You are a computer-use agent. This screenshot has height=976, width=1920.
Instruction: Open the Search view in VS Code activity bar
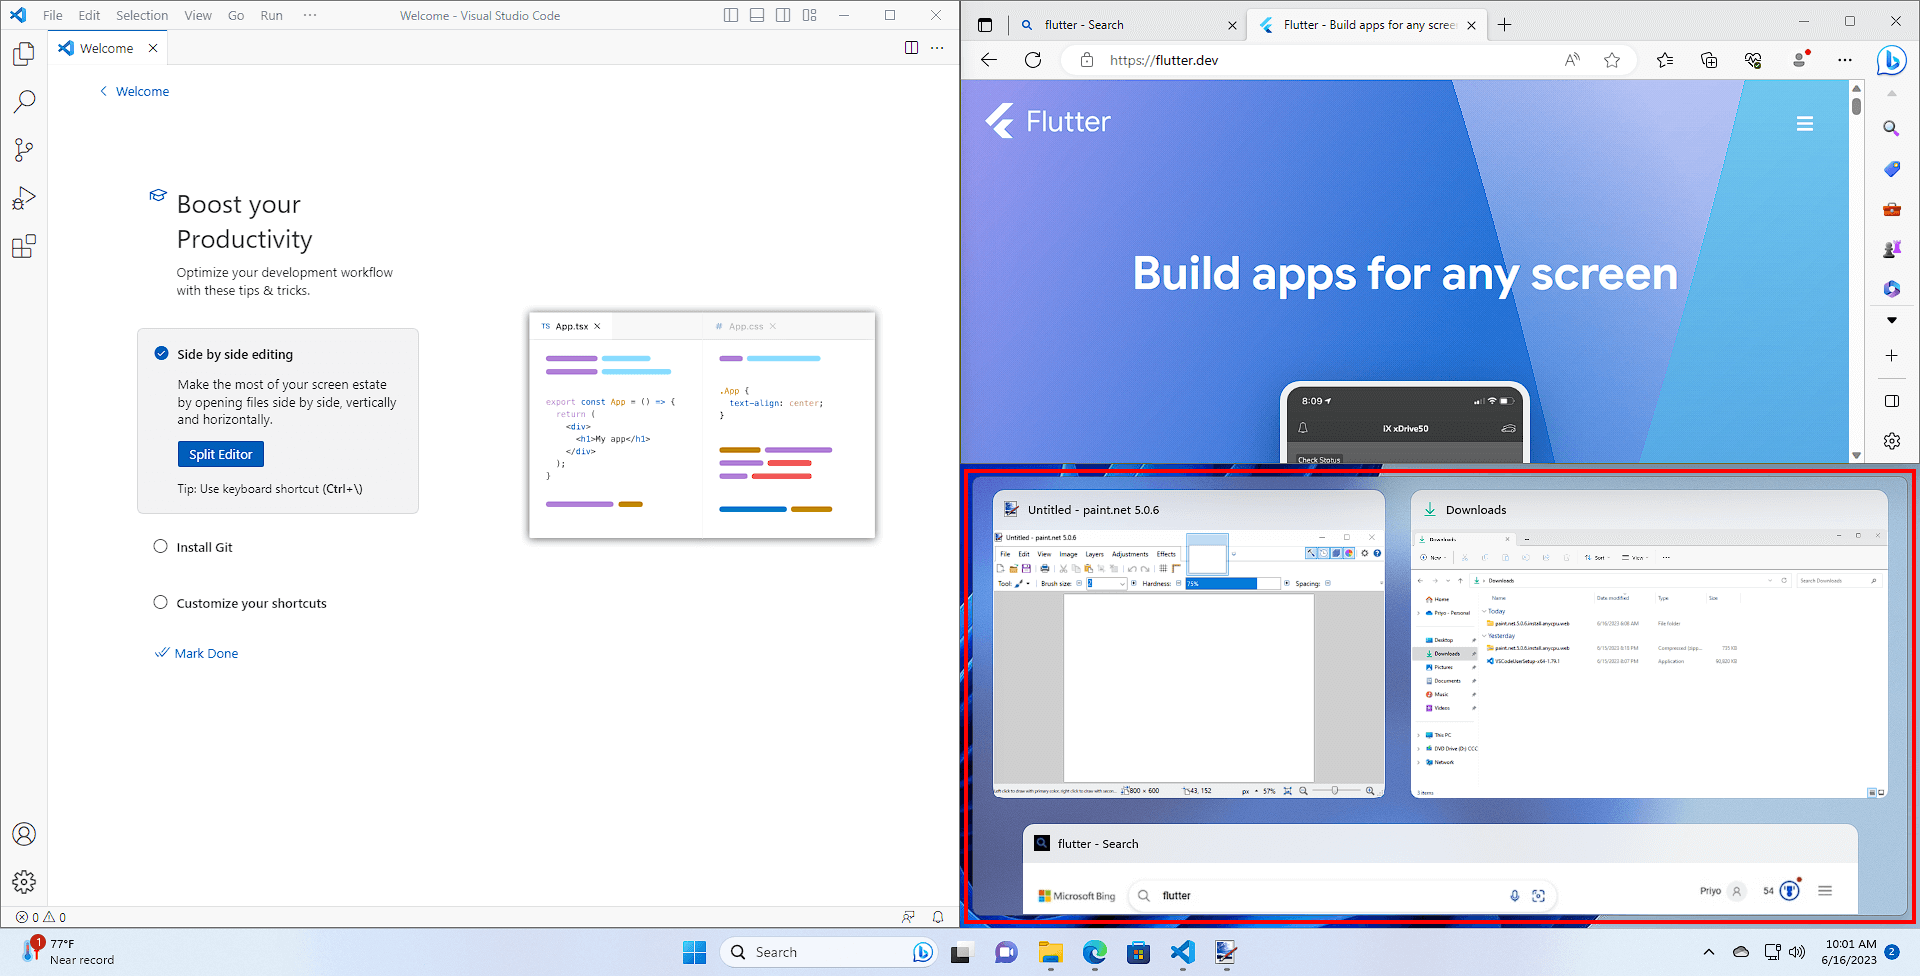(24, 102)
